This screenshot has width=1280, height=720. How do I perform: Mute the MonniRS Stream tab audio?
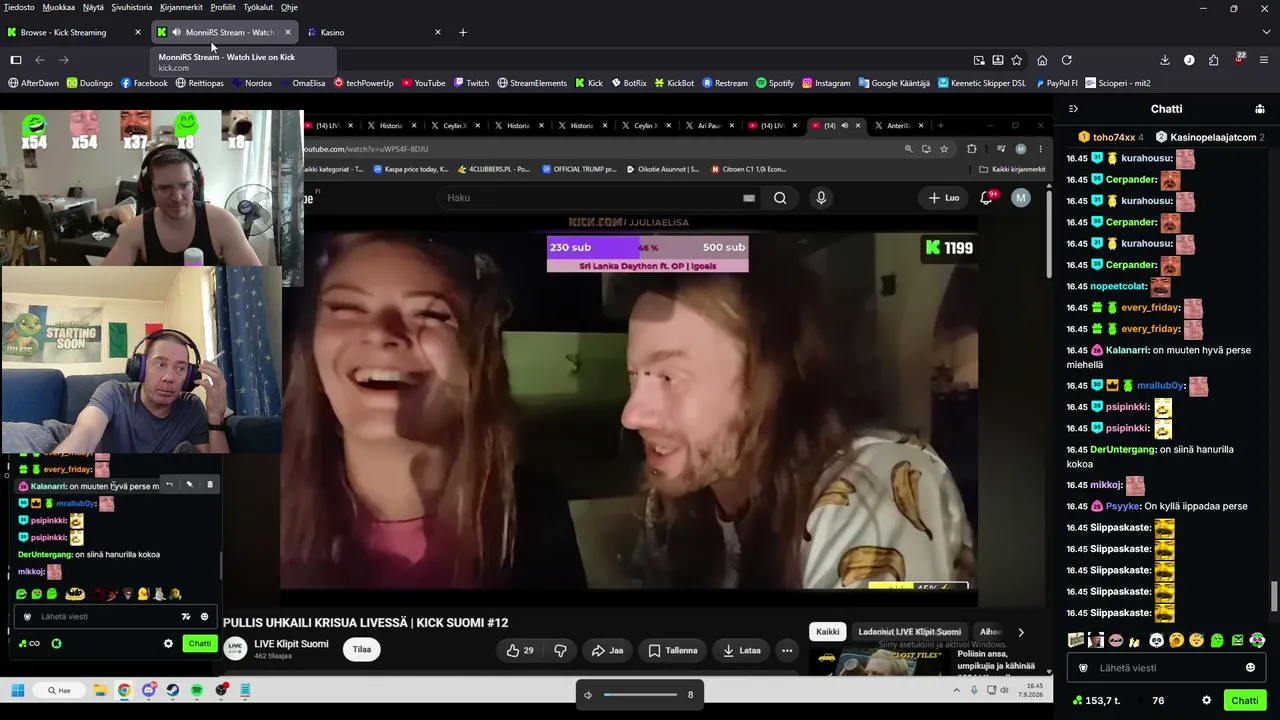pyautogui.click(x=176, y=32)
